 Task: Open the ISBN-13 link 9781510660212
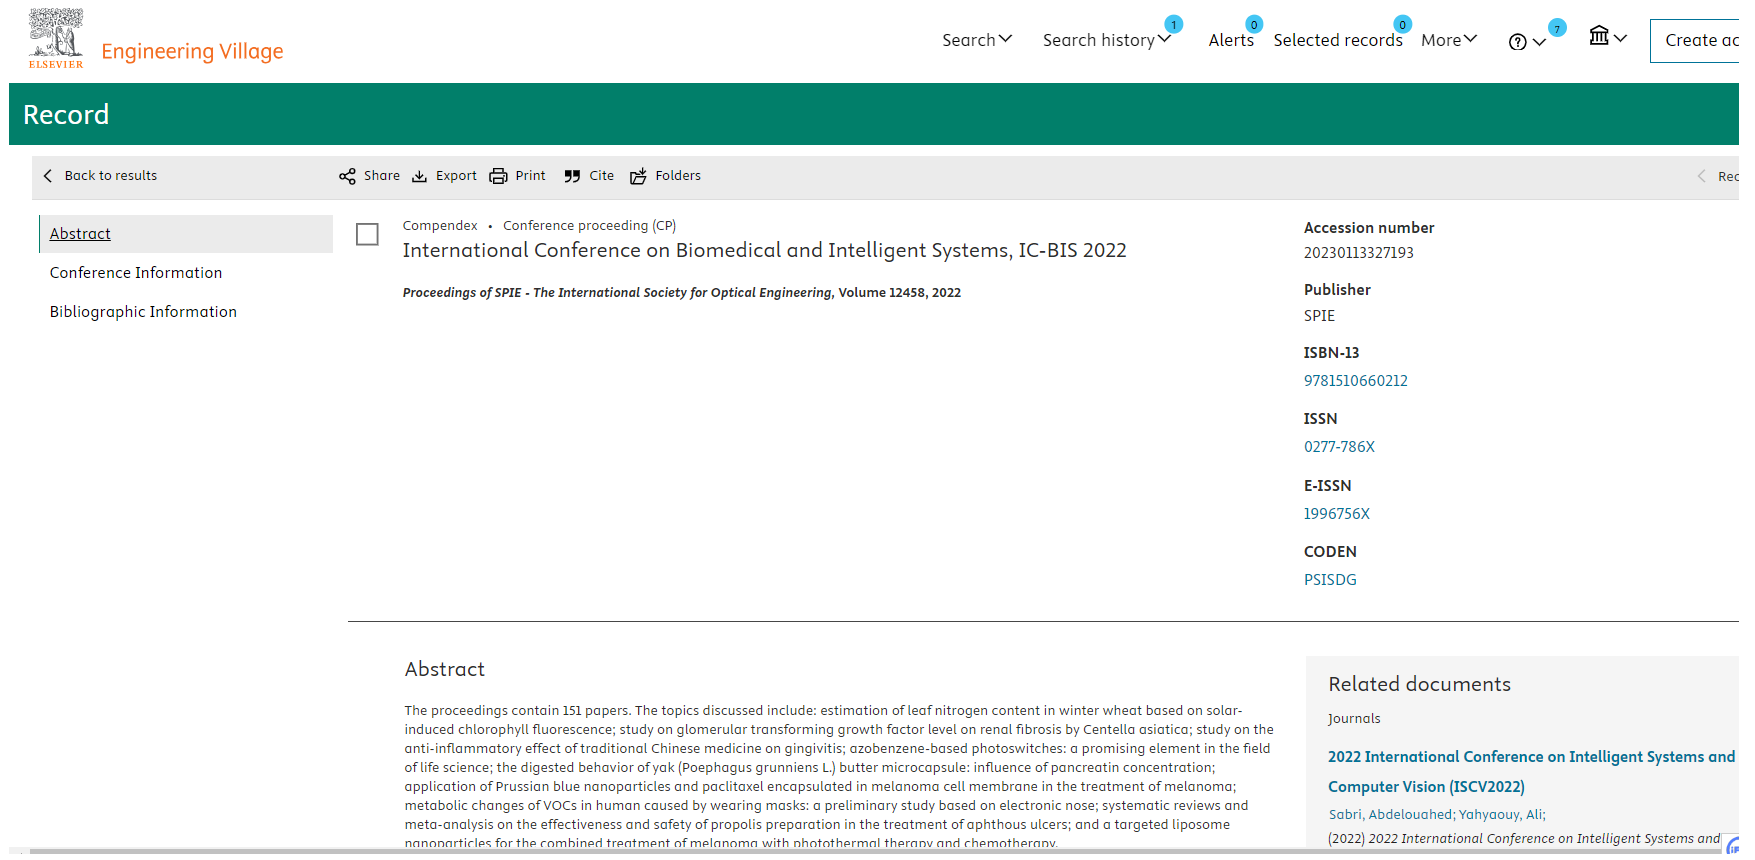[x=1355, y=381]
